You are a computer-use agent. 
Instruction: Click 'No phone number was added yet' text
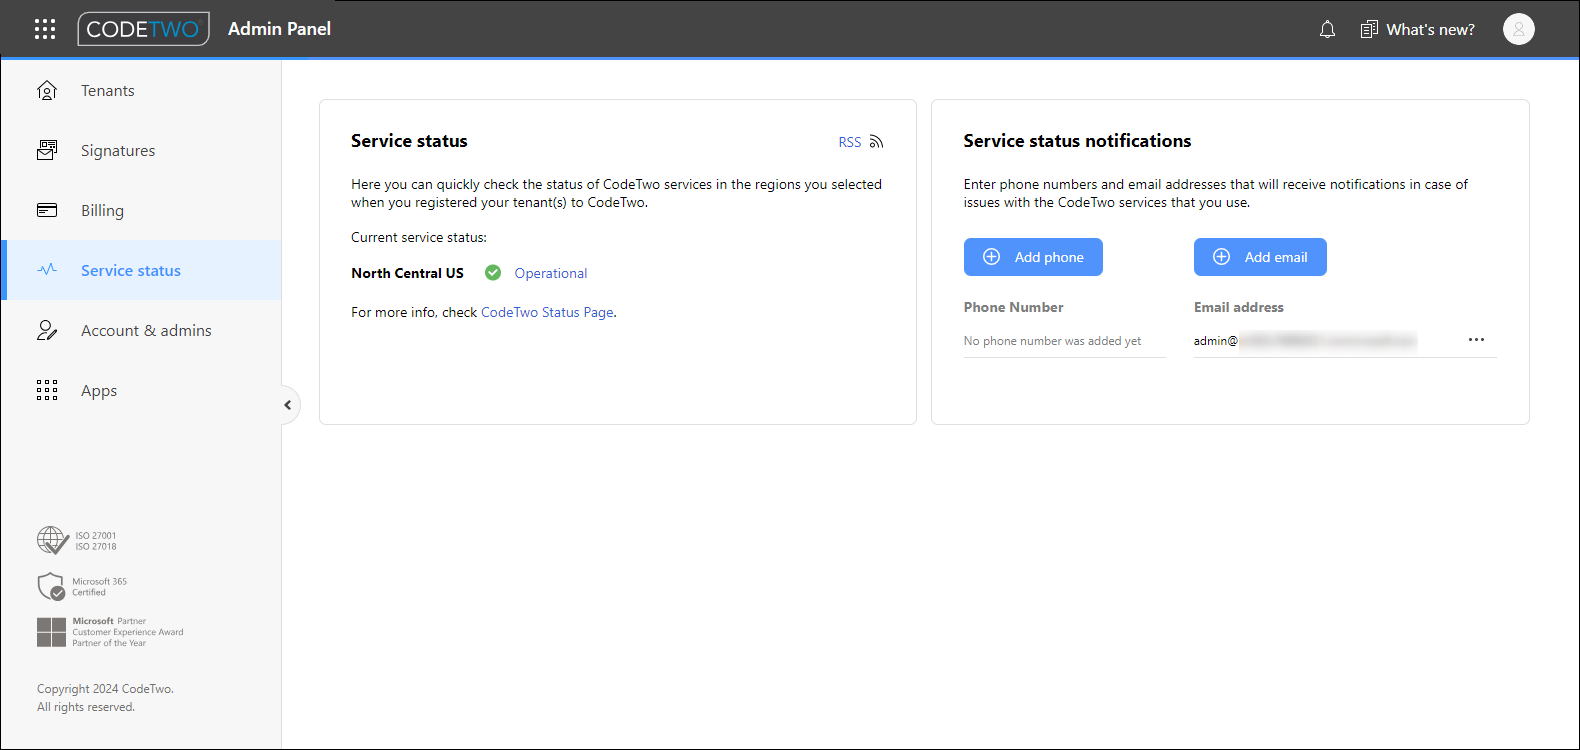pos(1052,341)
